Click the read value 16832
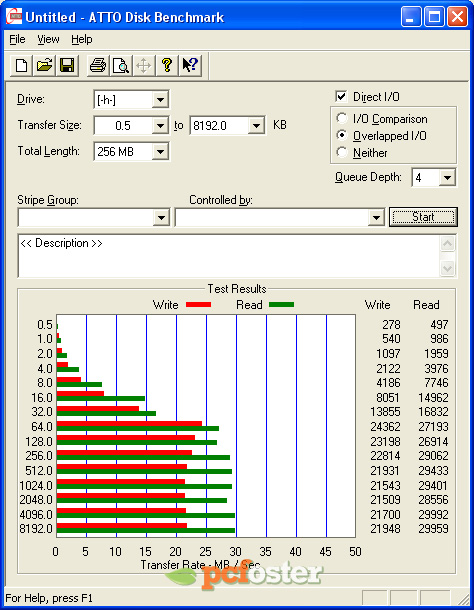 pyautogui.click(x=434, y=412)
